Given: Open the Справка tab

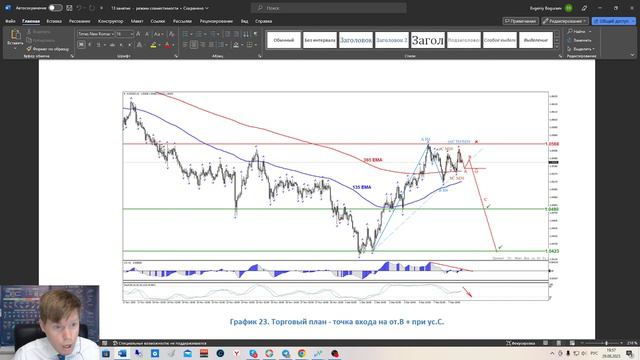Looking at the screenshot, I should (x=264, y=21).
